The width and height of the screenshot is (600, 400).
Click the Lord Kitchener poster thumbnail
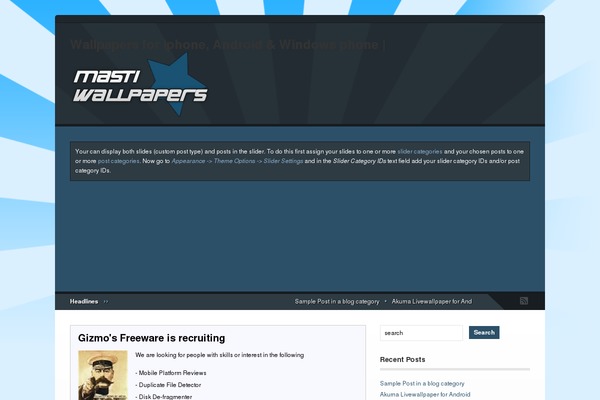(103, 375)
